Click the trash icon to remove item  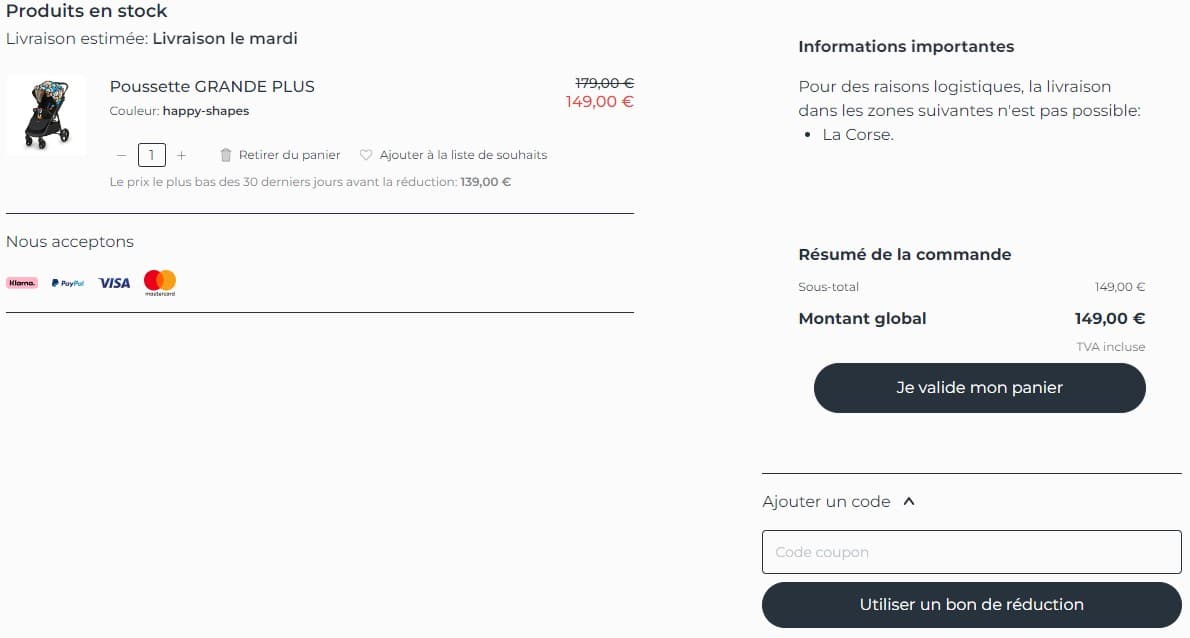coord(227,155)
